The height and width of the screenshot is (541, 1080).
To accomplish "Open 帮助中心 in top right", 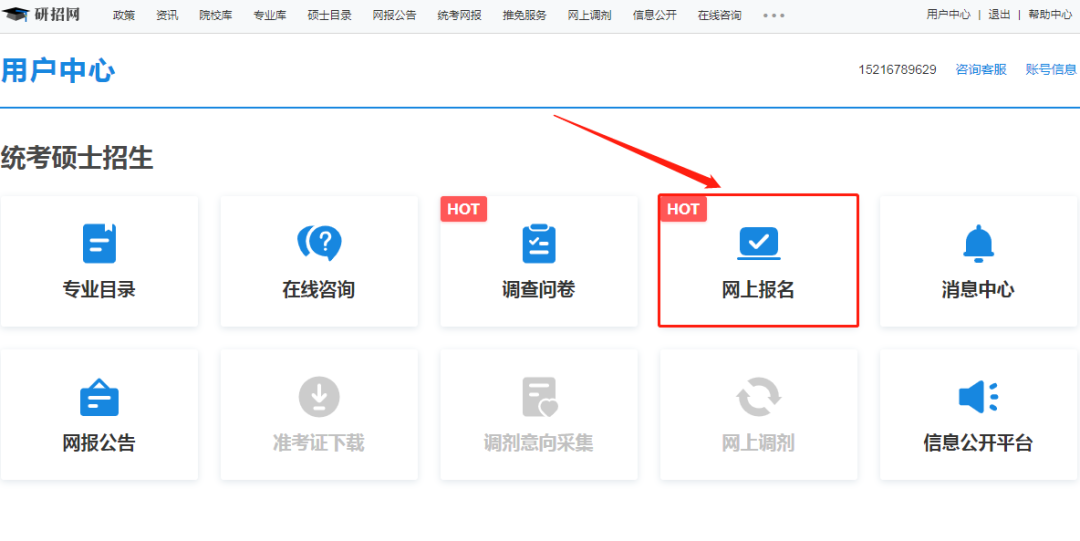I will pyautogui.click(x=1050, y=15).
